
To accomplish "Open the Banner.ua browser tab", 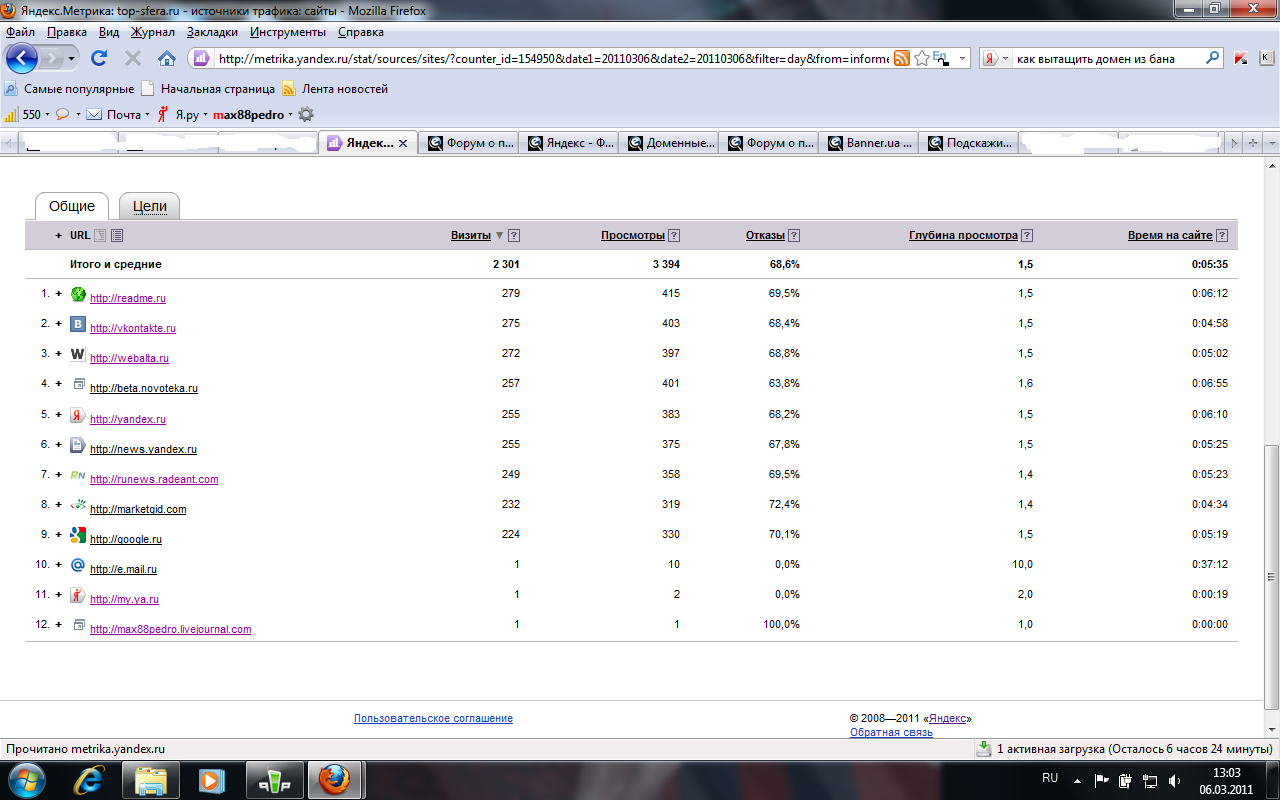I will [x=868, y=143].
